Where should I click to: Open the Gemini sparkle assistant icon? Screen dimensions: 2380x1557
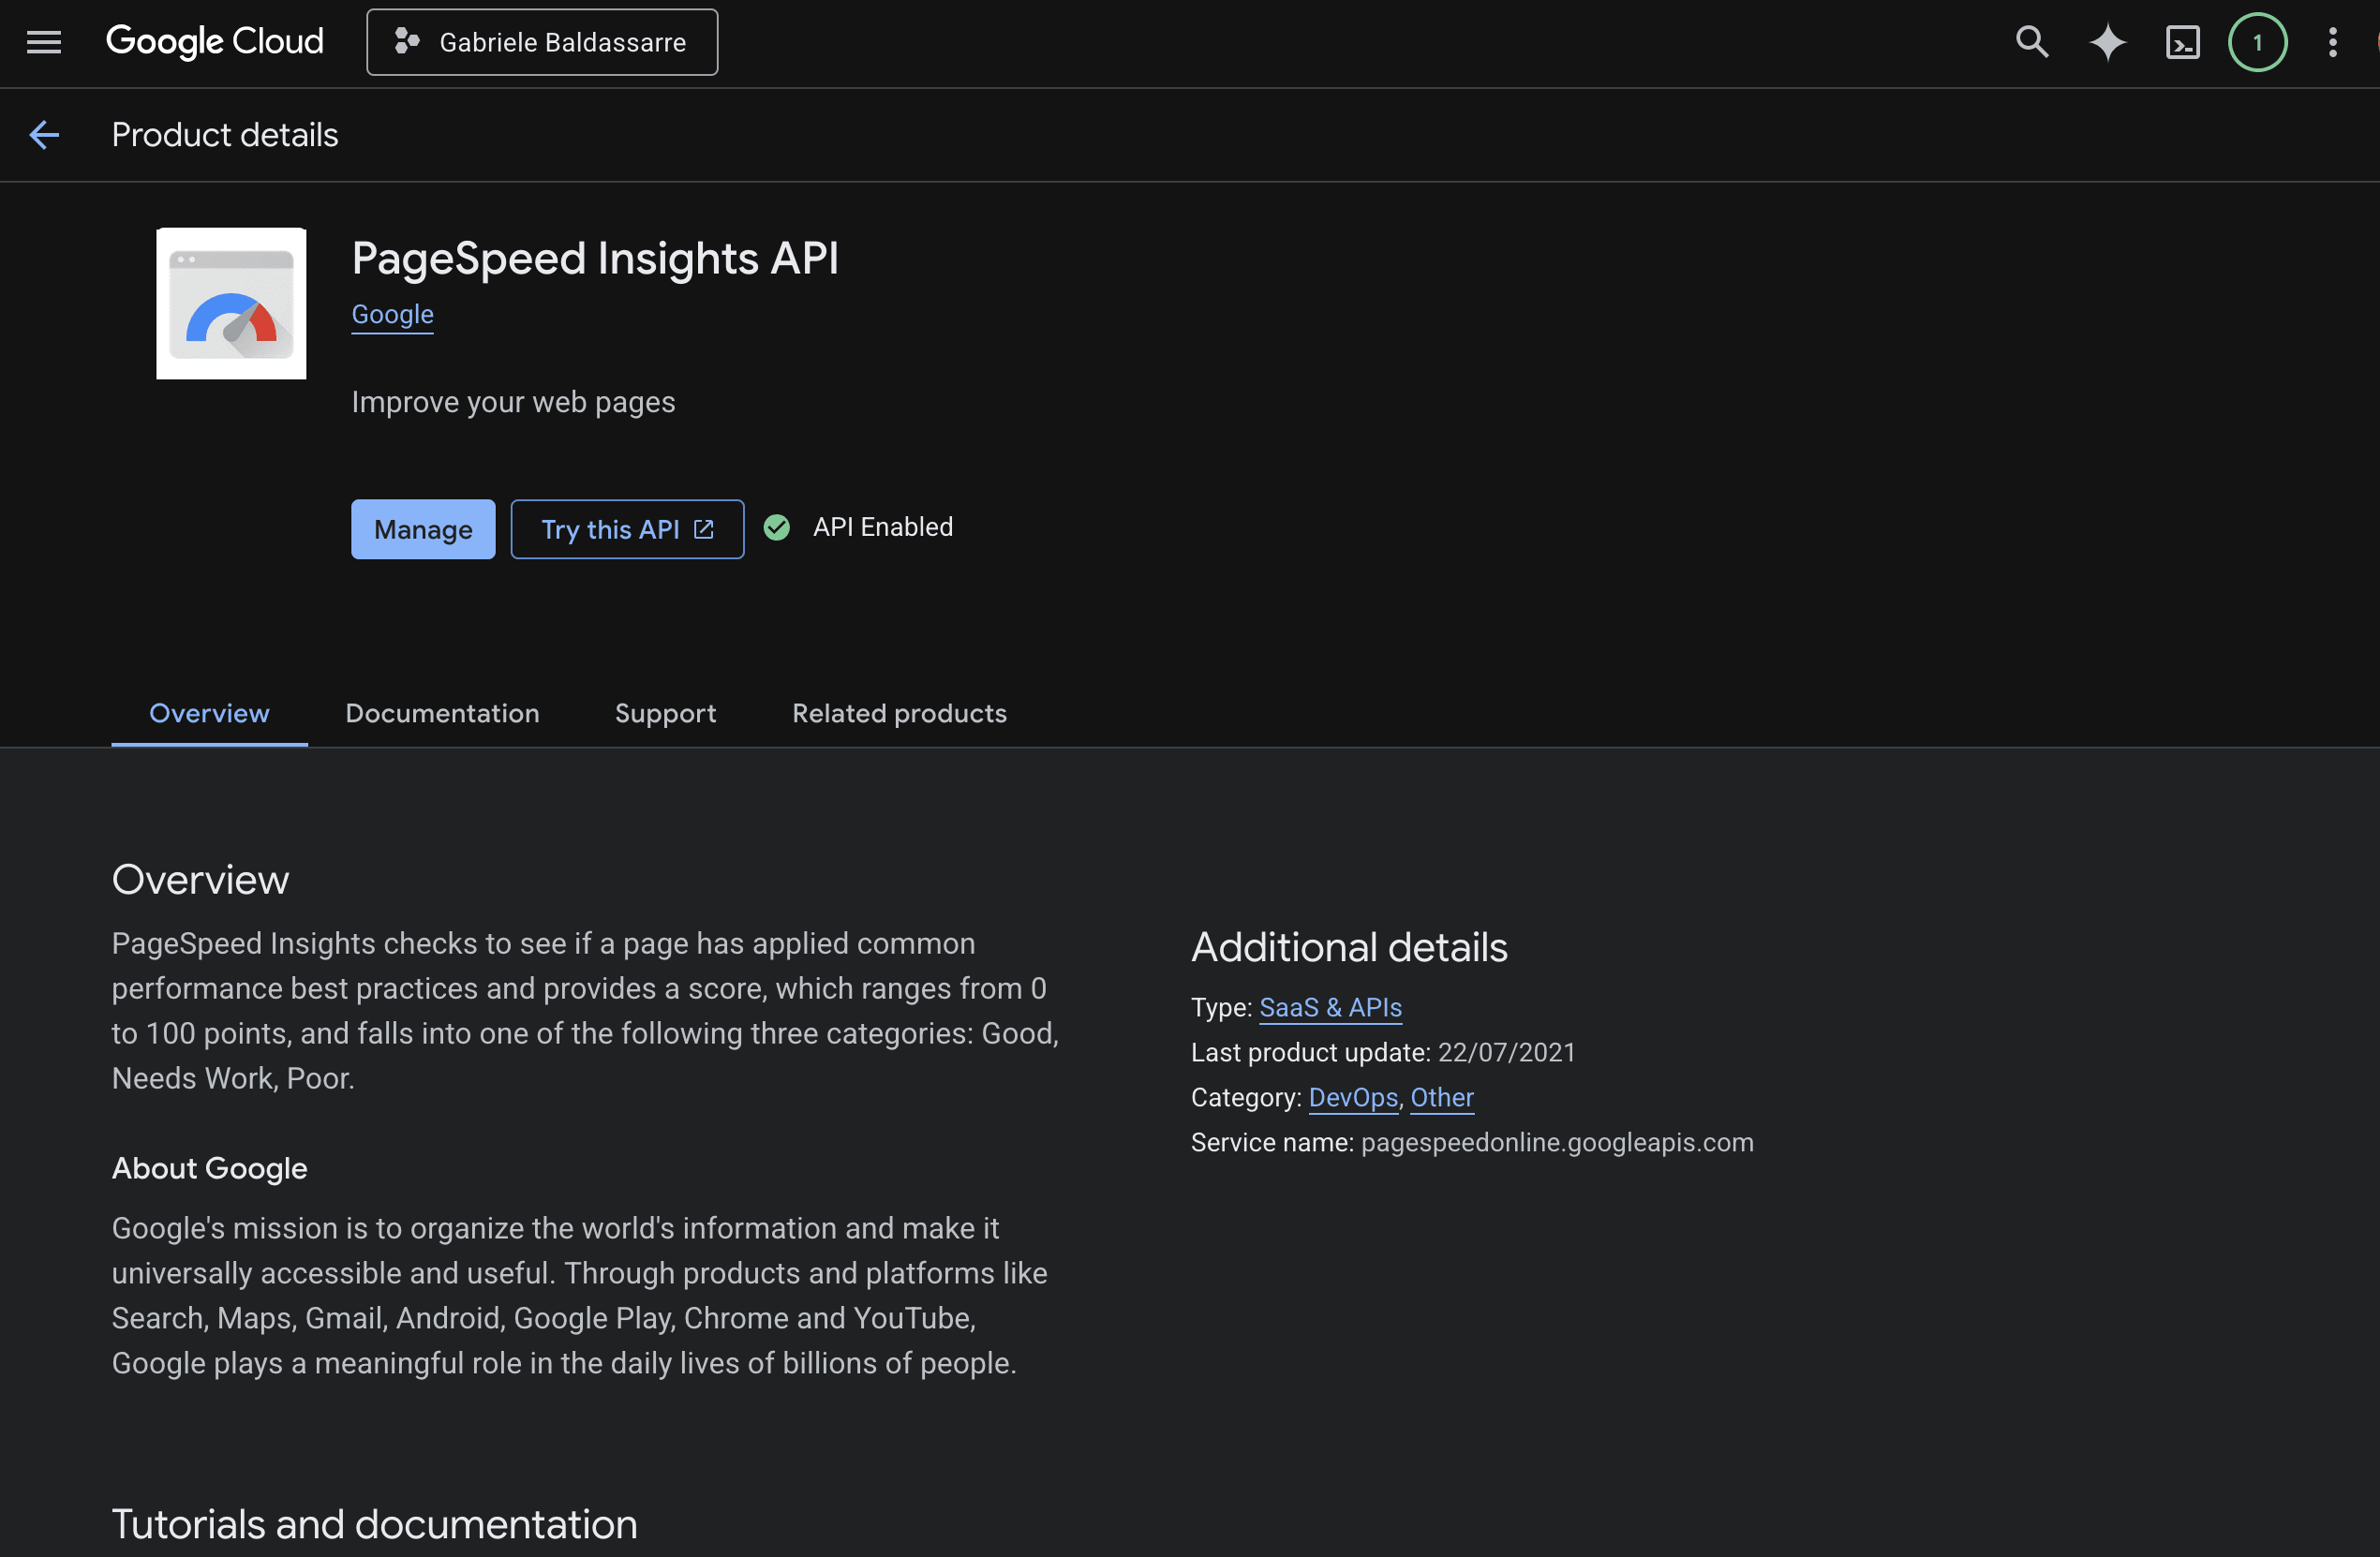pyautogui.click(x=2107, y=42)
